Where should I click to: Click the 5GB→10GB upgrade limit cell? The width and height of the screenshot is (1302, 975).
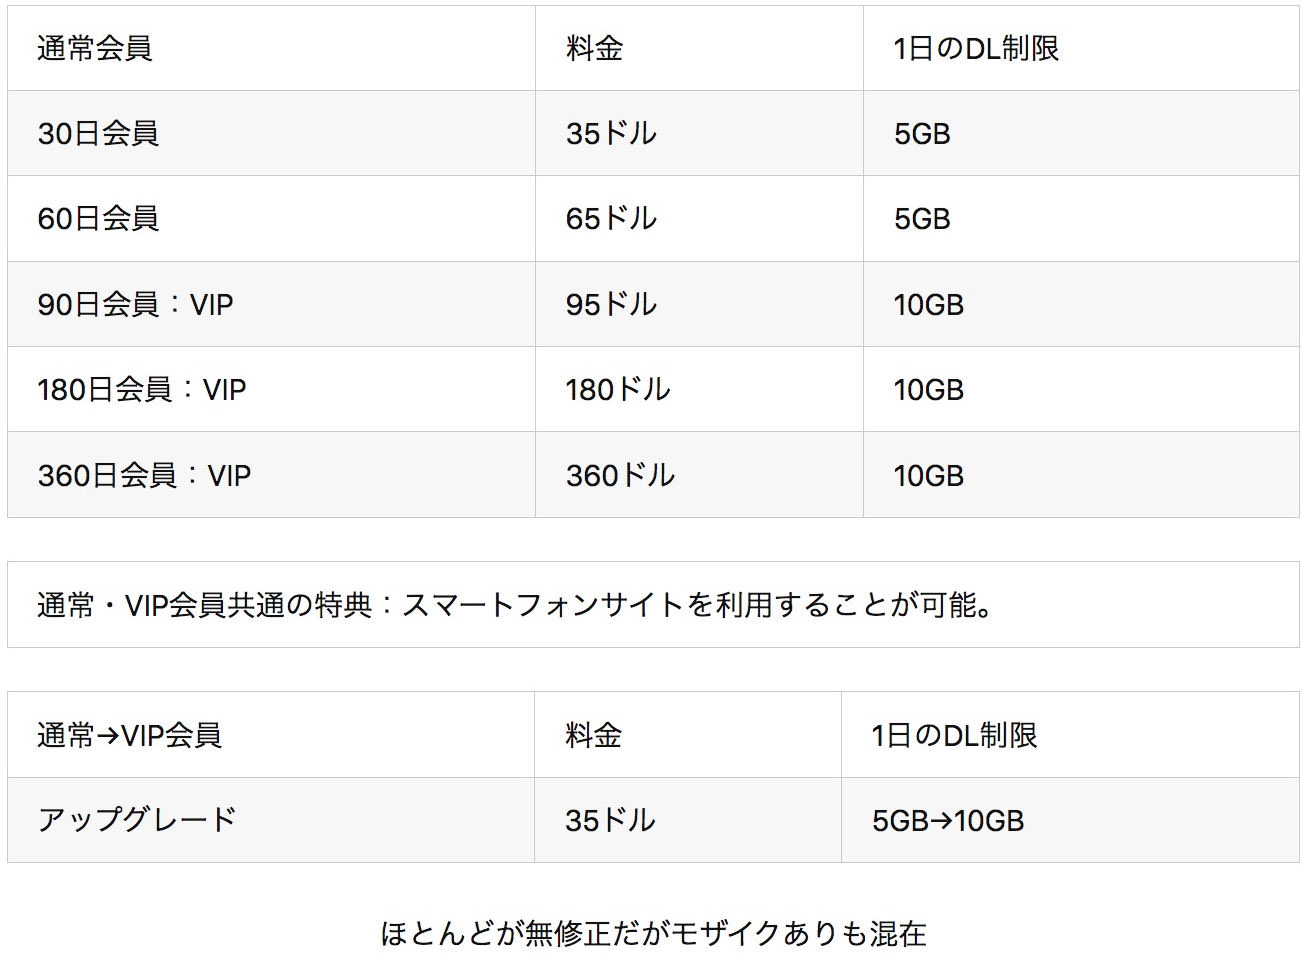click(x=1070, y=820)
